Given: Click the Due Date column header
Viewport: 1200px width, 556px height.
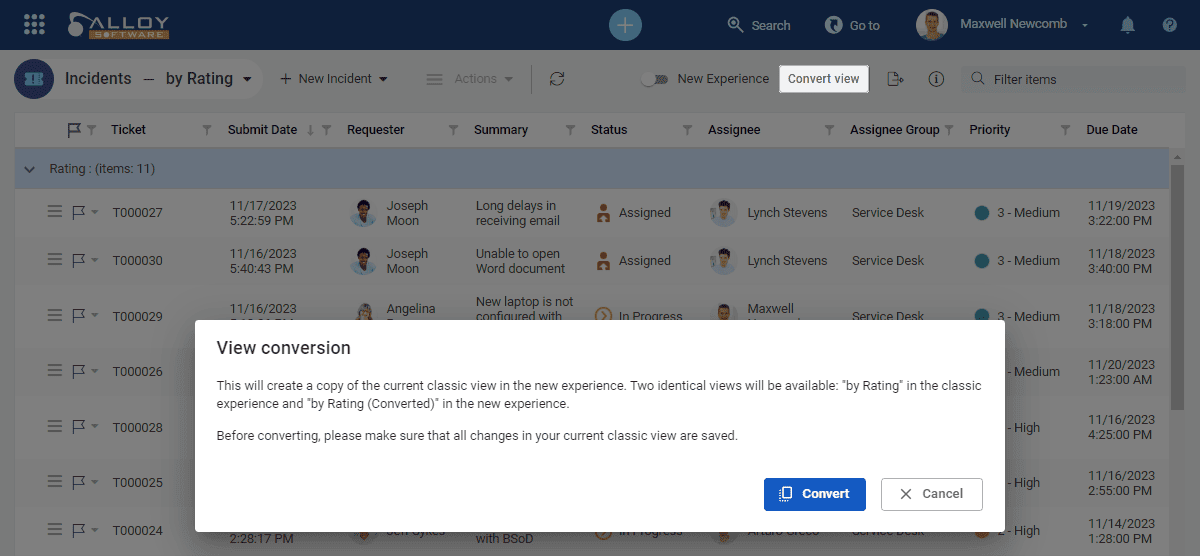Looking at the screenshot, I should [x=1112, y=130].
